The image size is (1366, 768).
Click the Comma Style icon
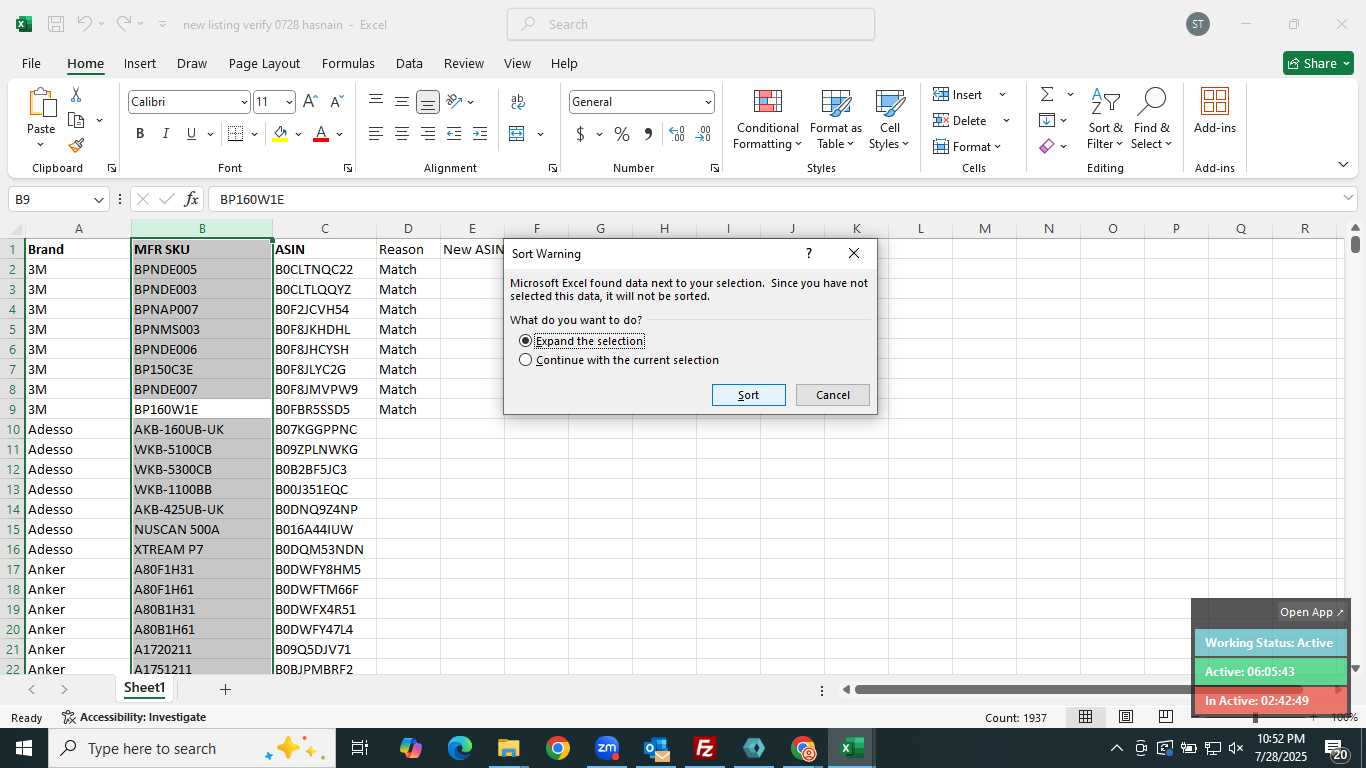coord(648,134)
